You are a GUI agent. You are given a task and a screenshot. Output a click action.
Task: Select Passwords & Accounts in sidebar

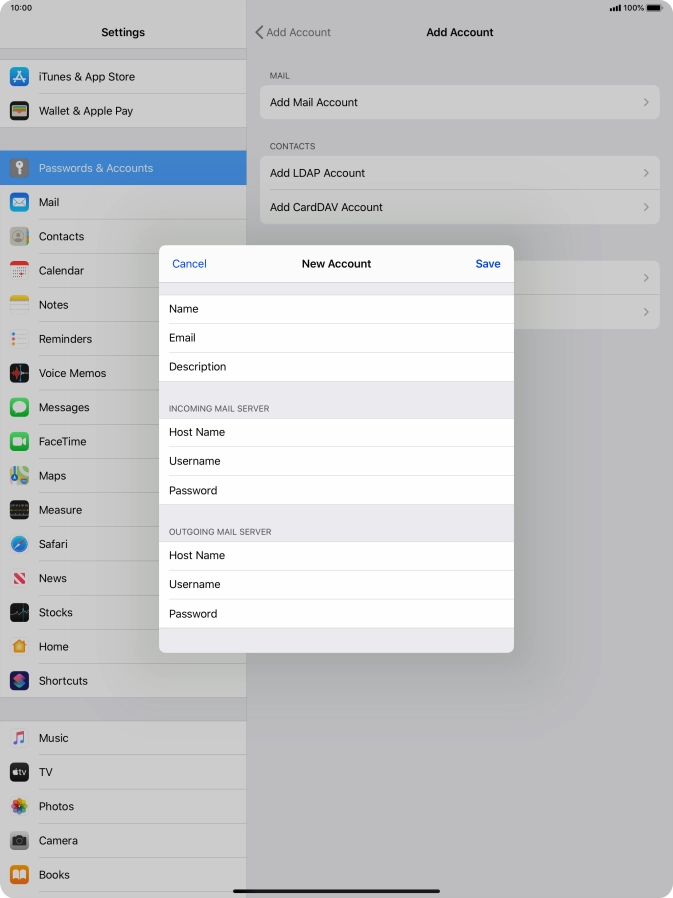(x=96, y=168)
